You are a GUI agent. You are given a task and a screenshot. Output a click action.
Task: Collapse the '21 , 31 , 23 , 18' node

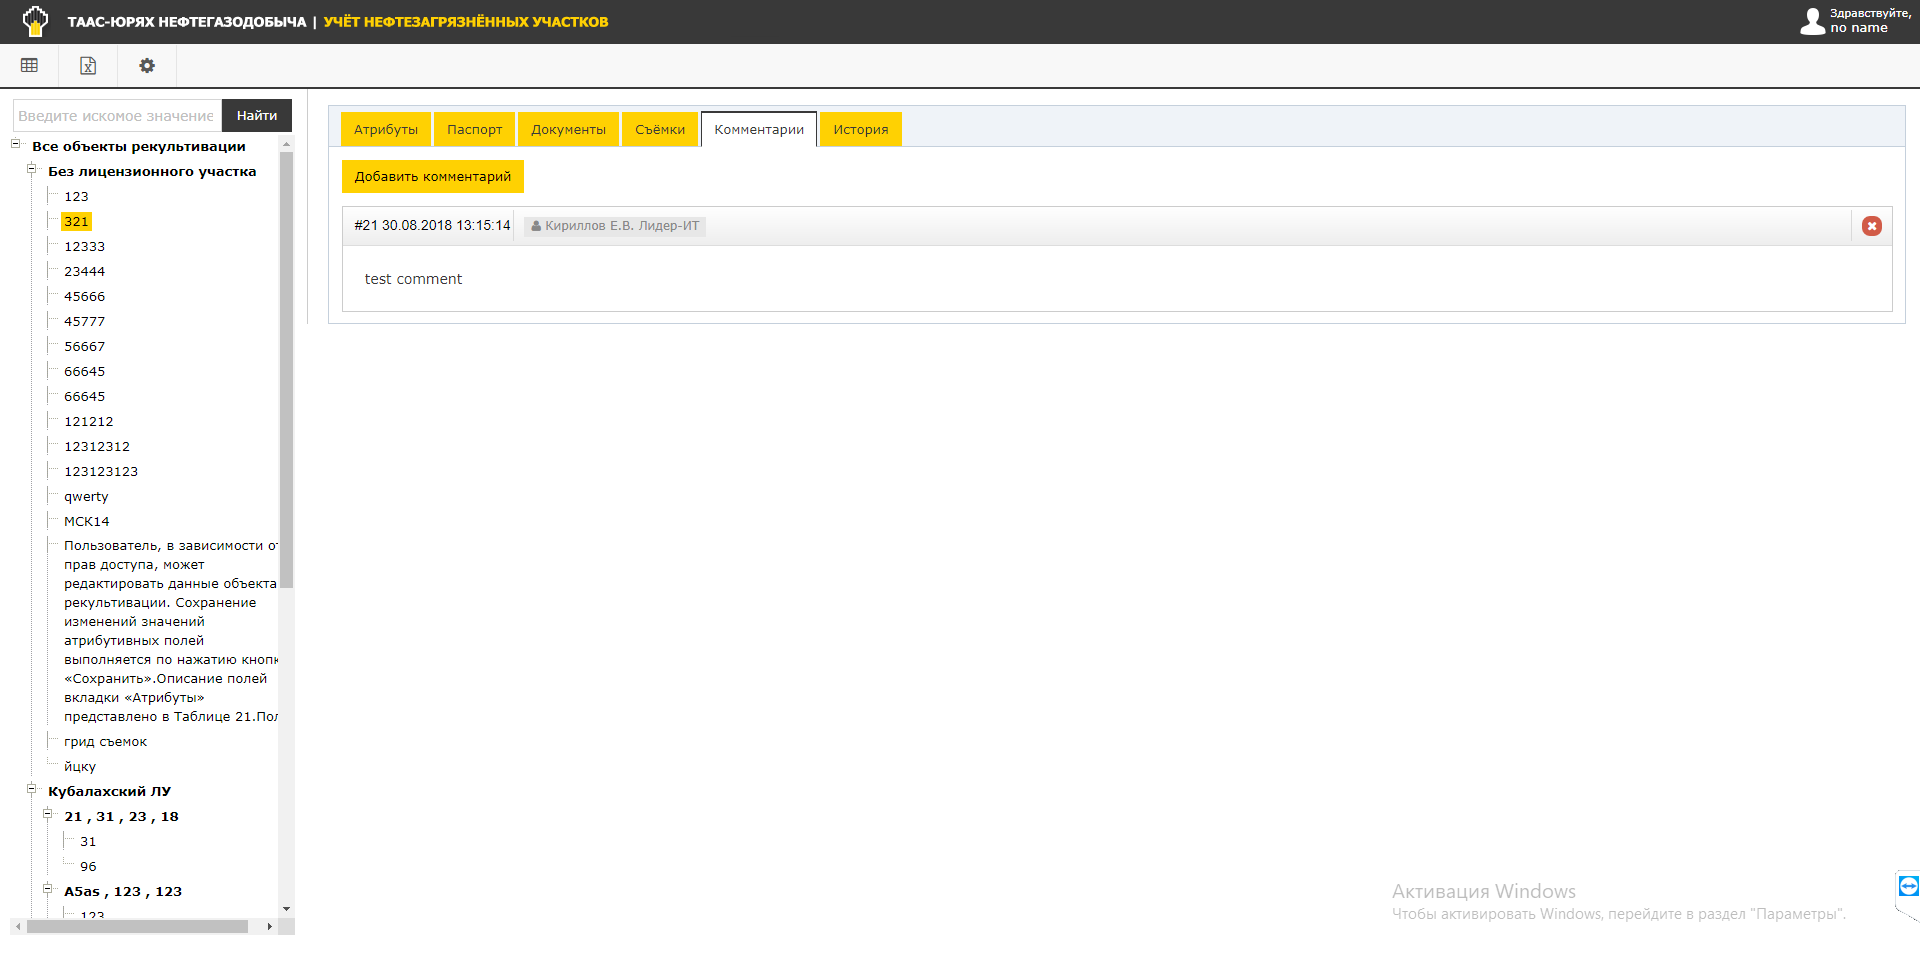(48, 814)
